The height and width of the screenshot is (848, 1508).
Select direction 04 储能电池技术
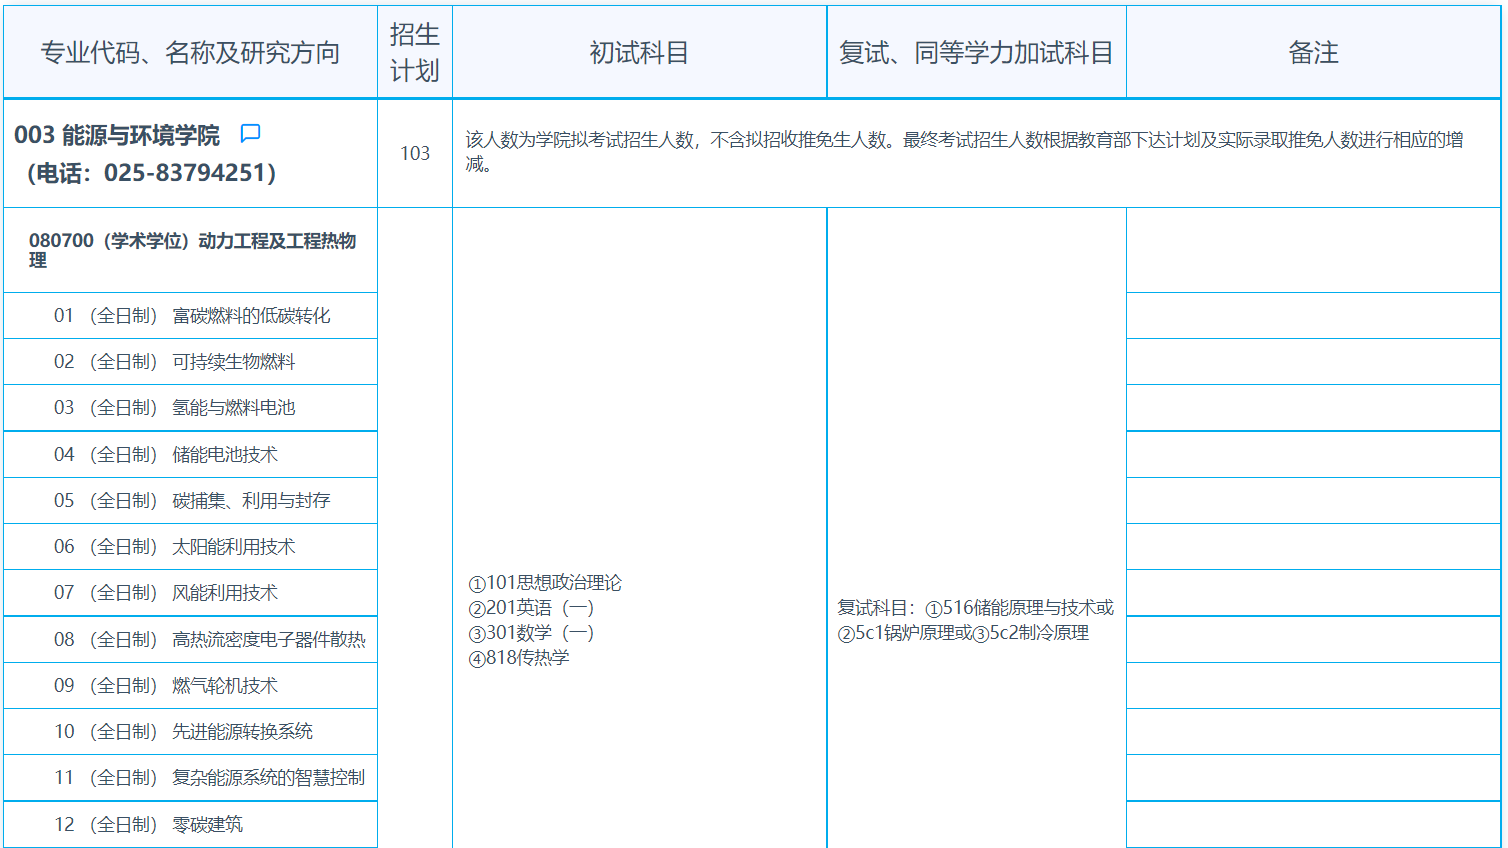tap(191, 455)
